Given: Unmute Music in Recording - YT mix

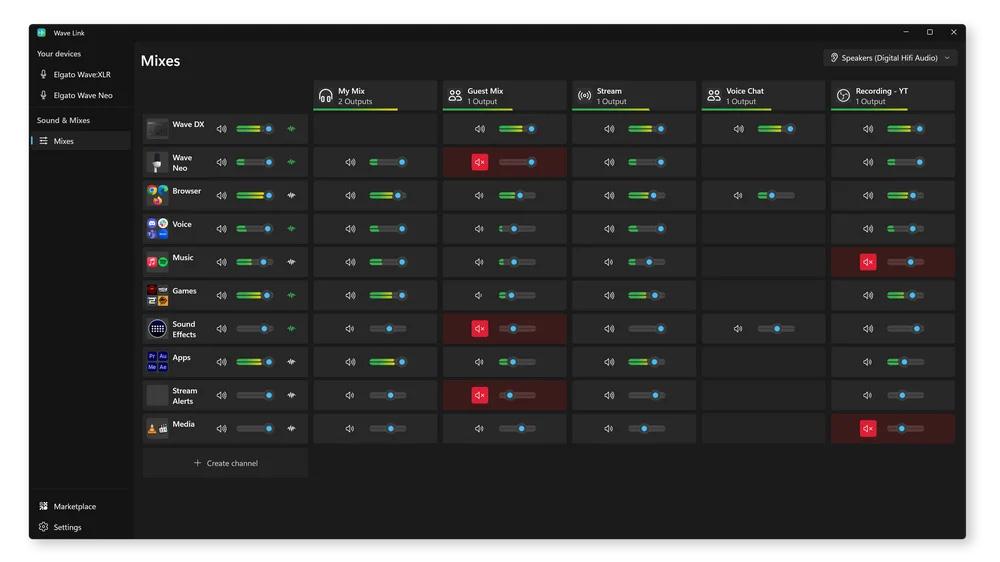Looking at the screenshot, I should tap(868, 262).
